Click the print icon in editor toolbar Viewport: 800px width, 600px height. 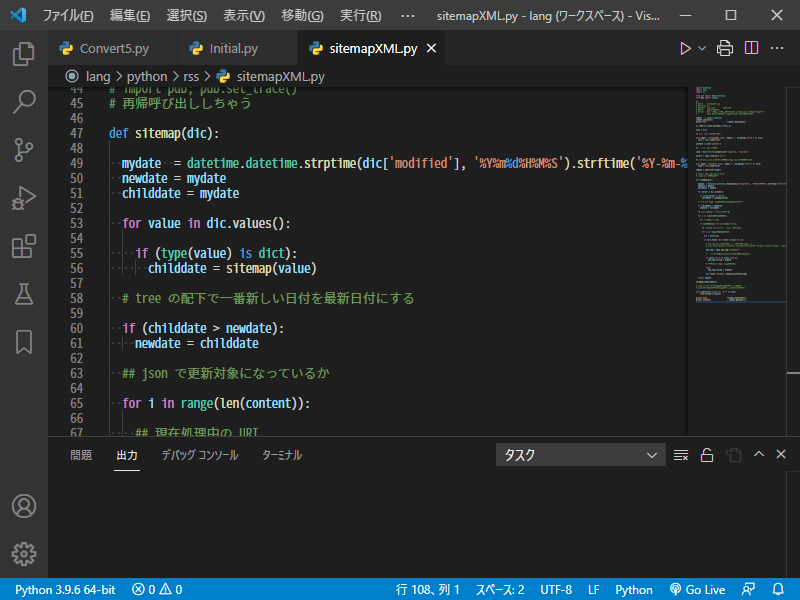pyautogui.click(x=725, y=48)
